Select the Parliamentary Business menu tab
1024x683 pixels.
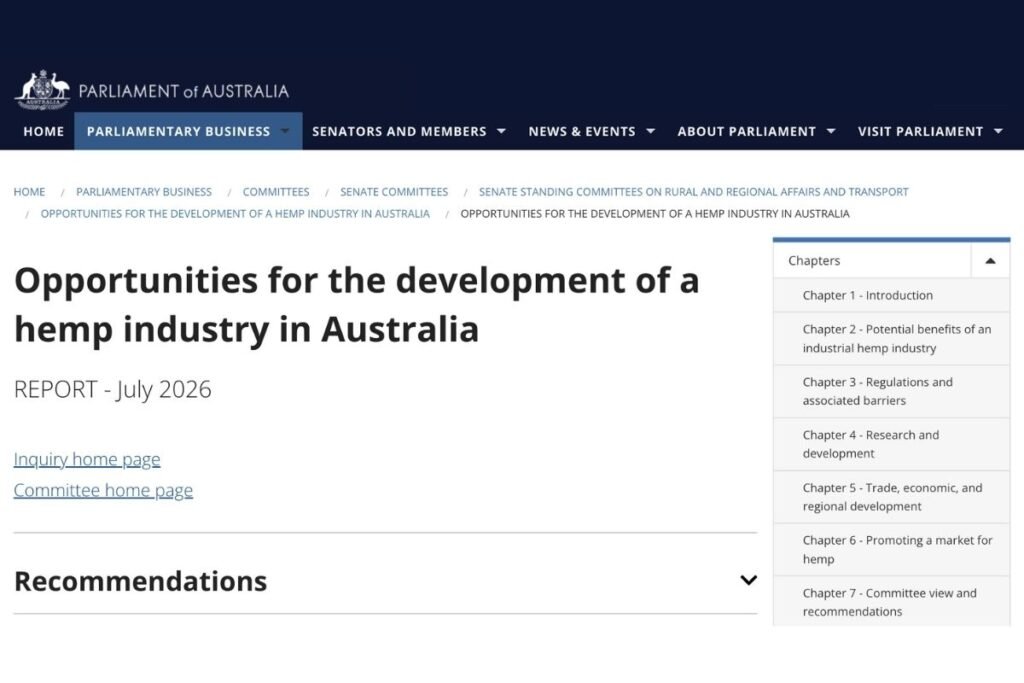click(x=188, y=131)
